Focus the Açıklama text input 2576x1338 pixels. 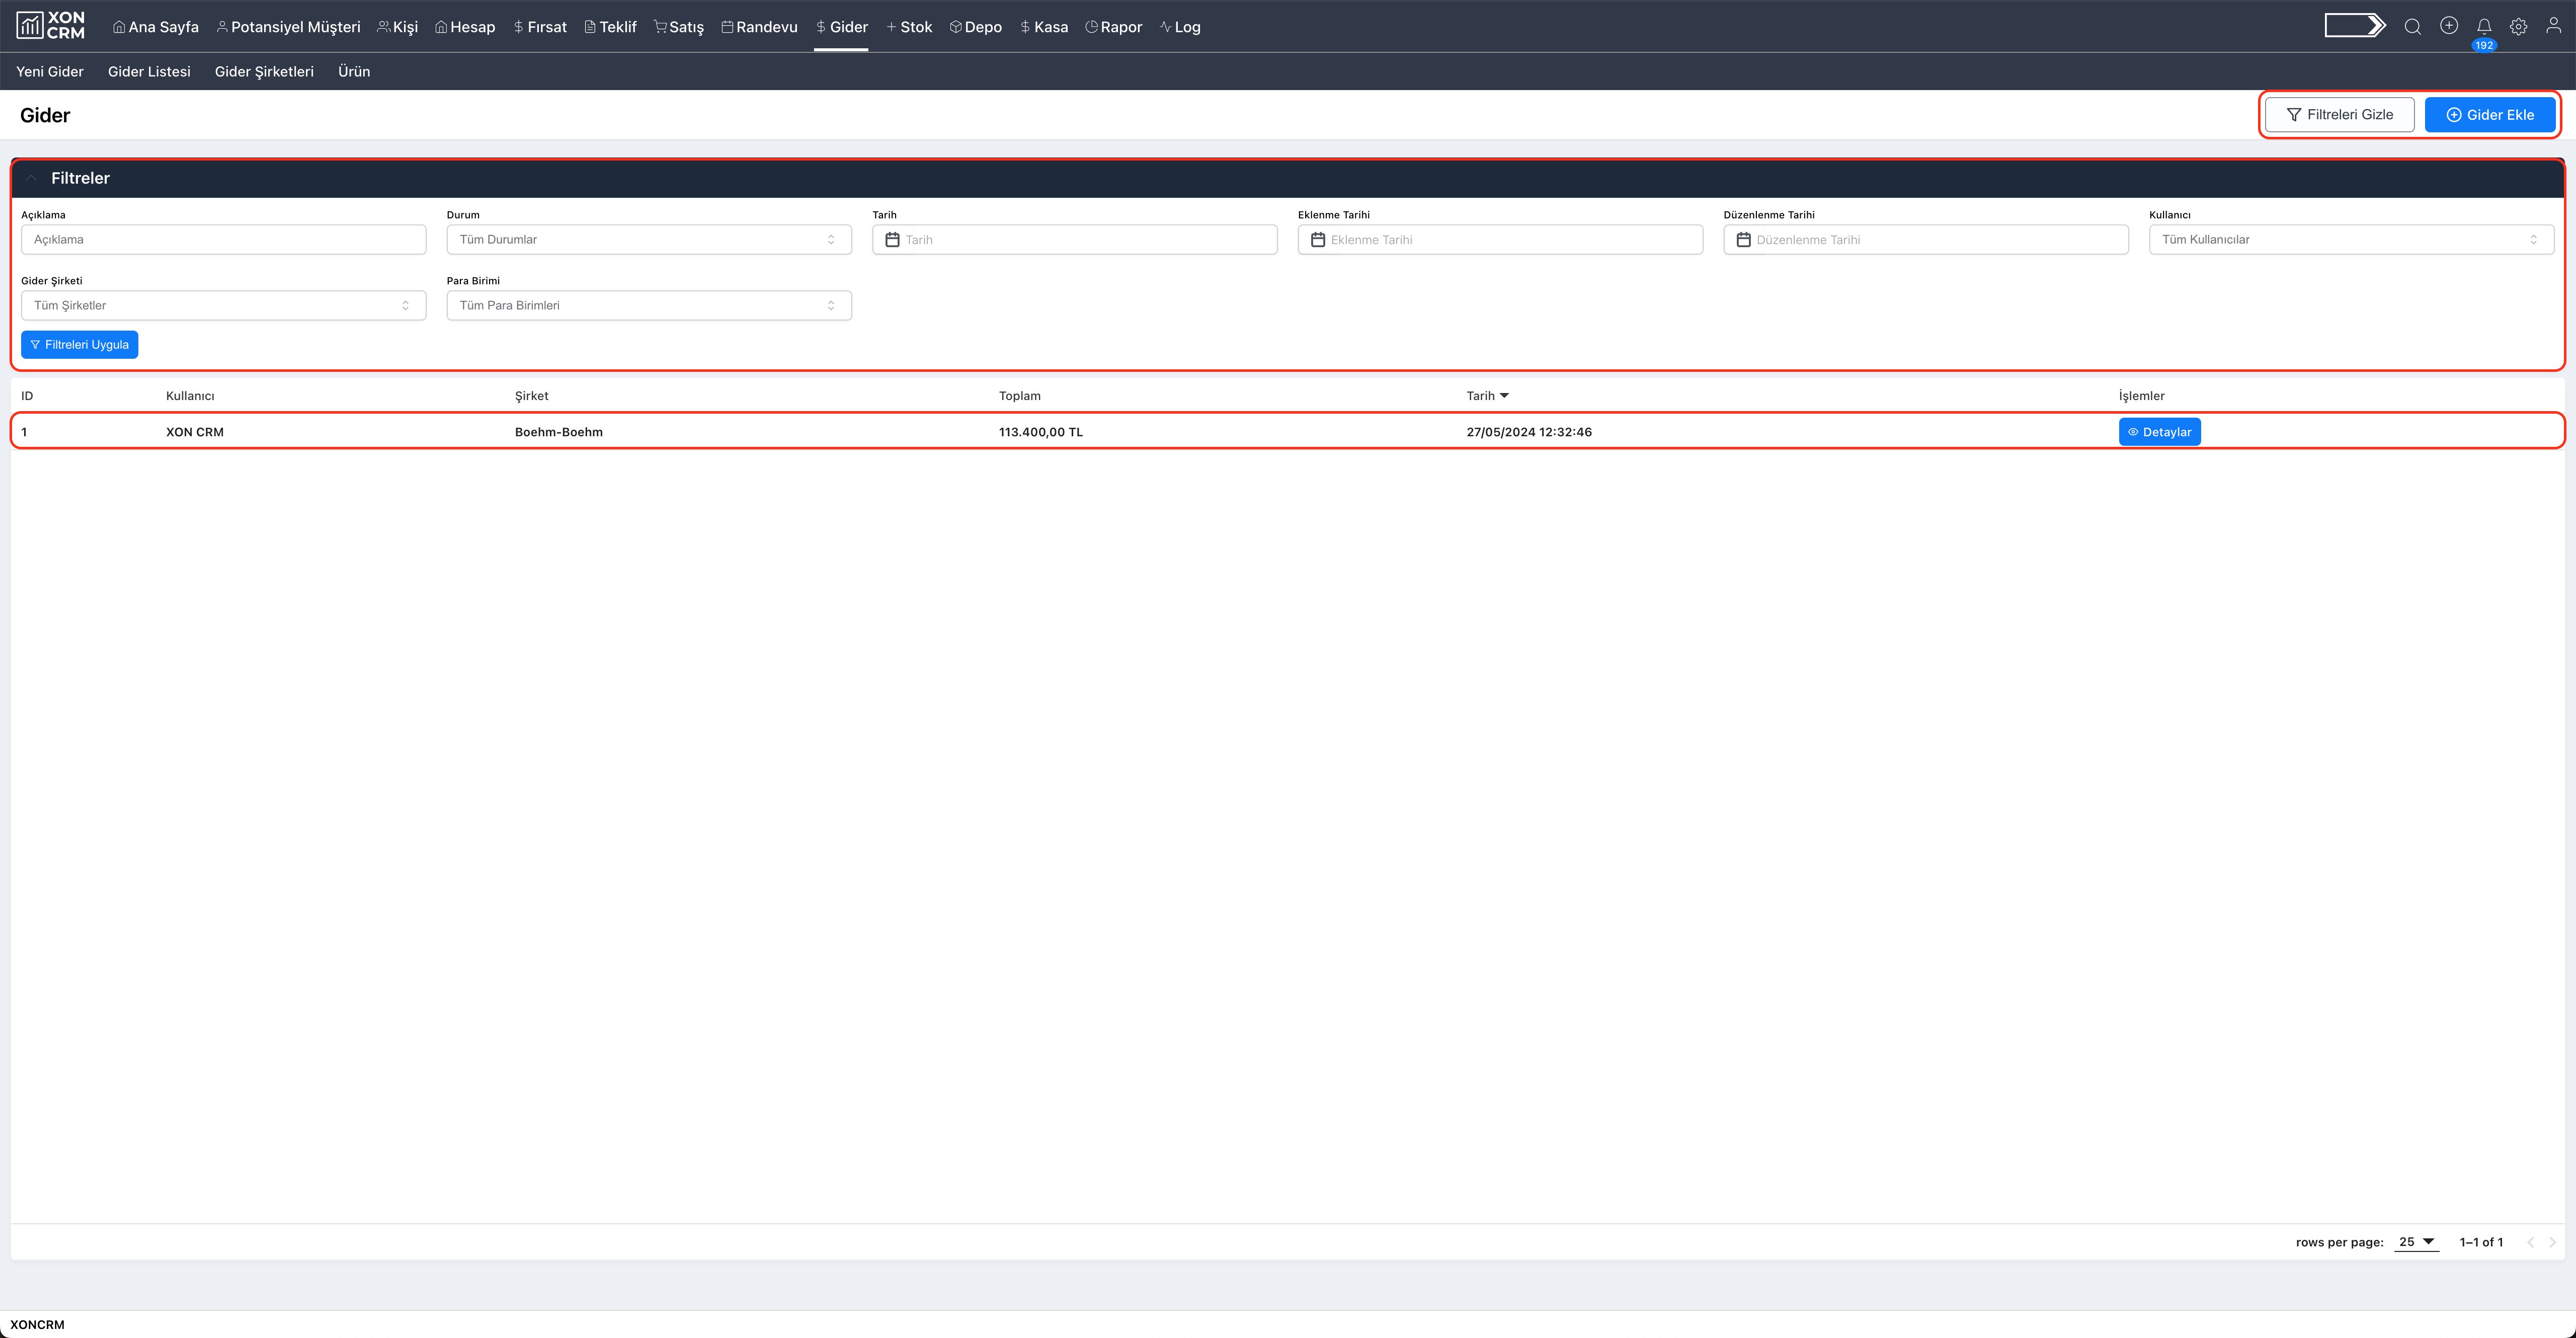pos(223,240)
